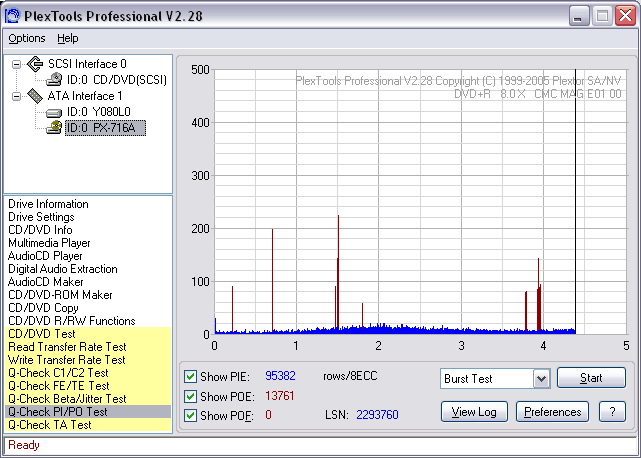The width and height of the screenshot is (641, 458).
Task: Open CD/DVD-ROM Maker
Action: [x=60, y=295]
